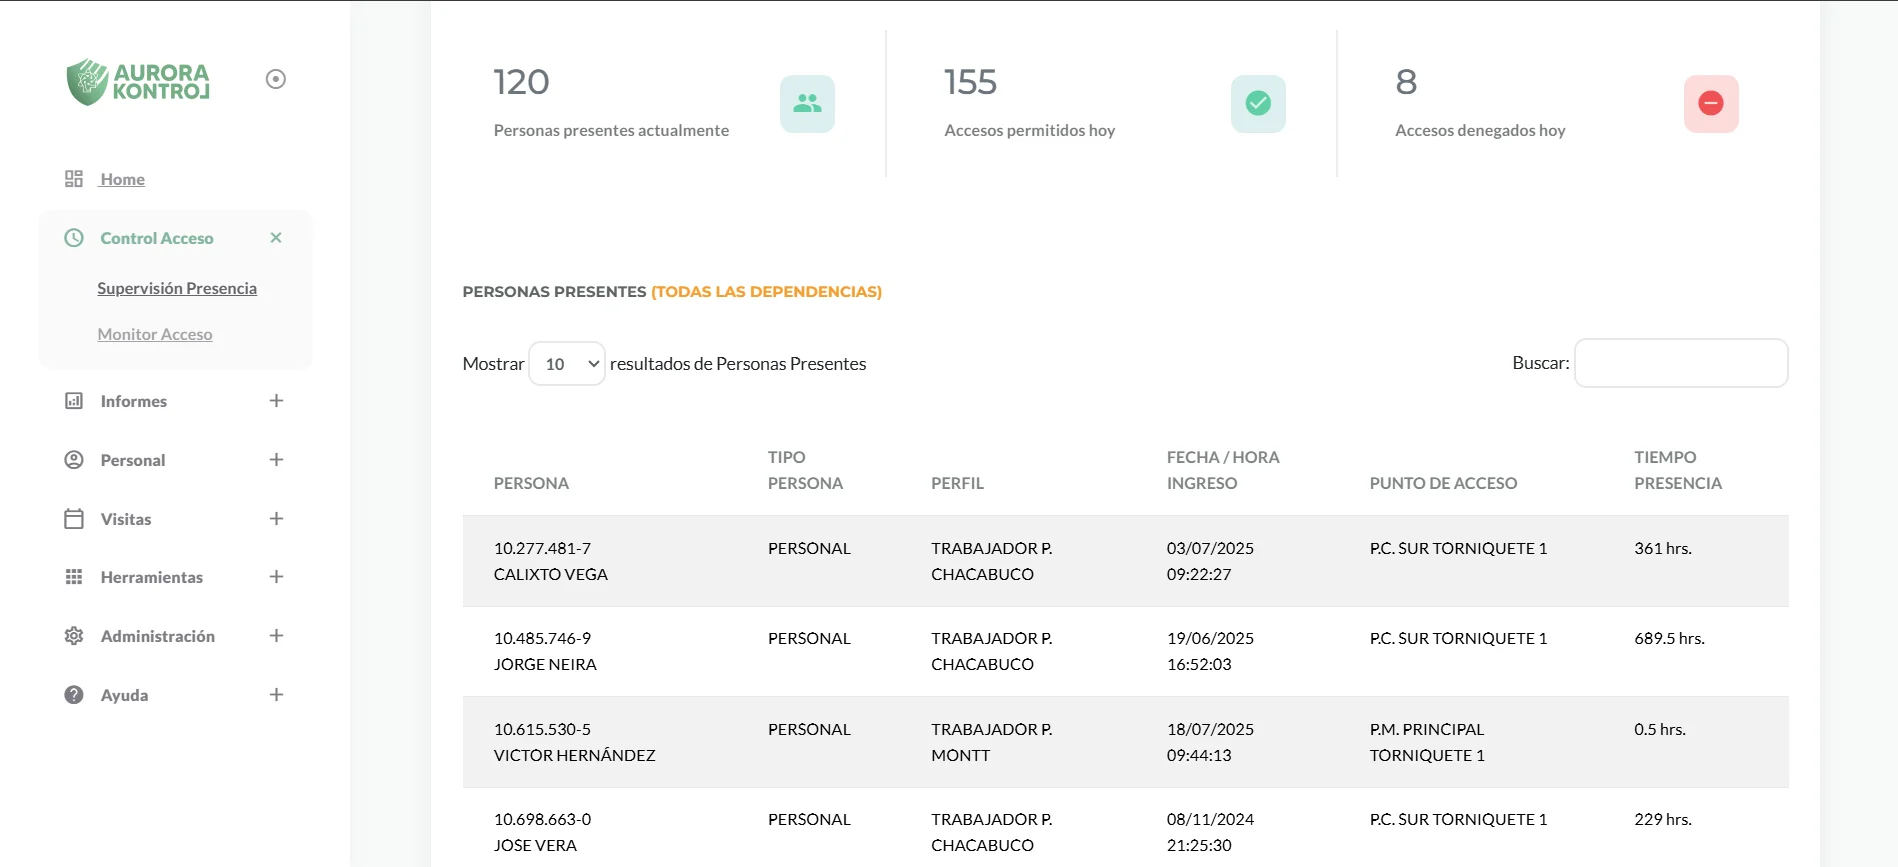Click TRABAJADOR P. MONTT profile cell
1898x867 pixels.
(x=992, y=742)
